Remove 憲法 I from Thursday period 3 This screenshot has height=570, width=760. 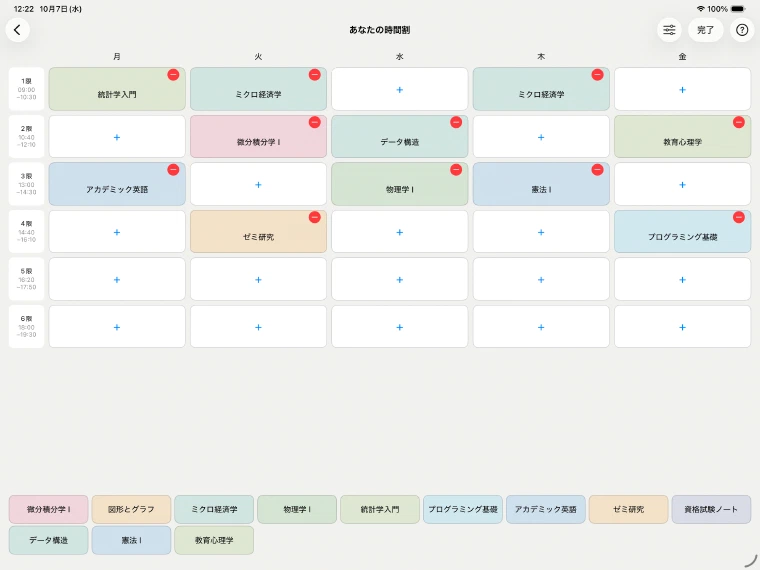[597, 170]
